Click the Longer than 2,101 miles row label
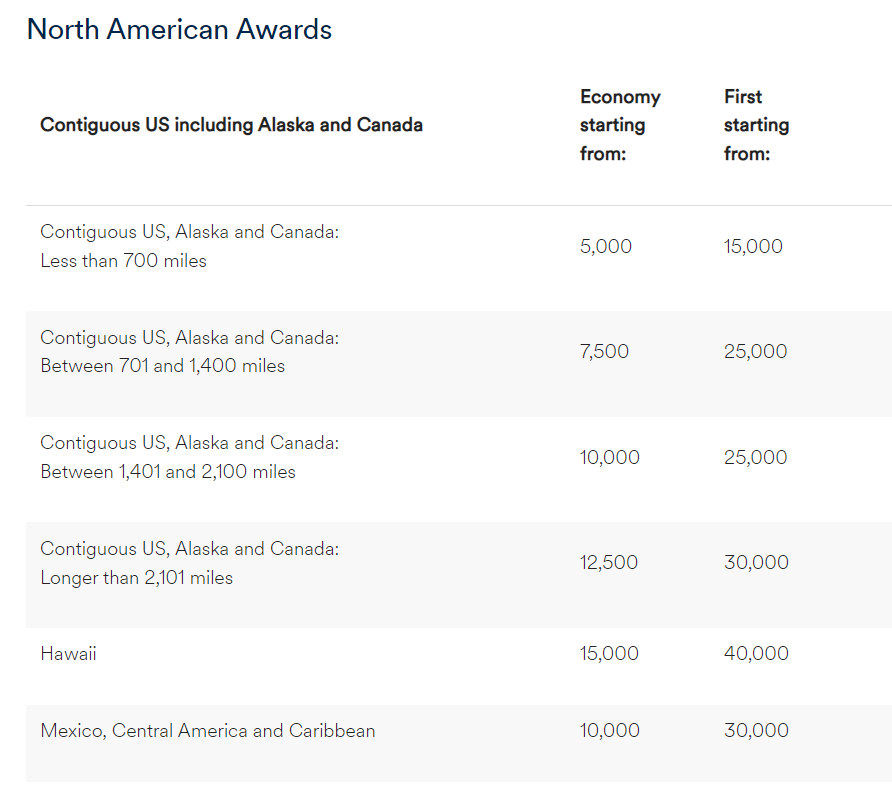The width and height of the screenshot is (892, 796). 190,563
